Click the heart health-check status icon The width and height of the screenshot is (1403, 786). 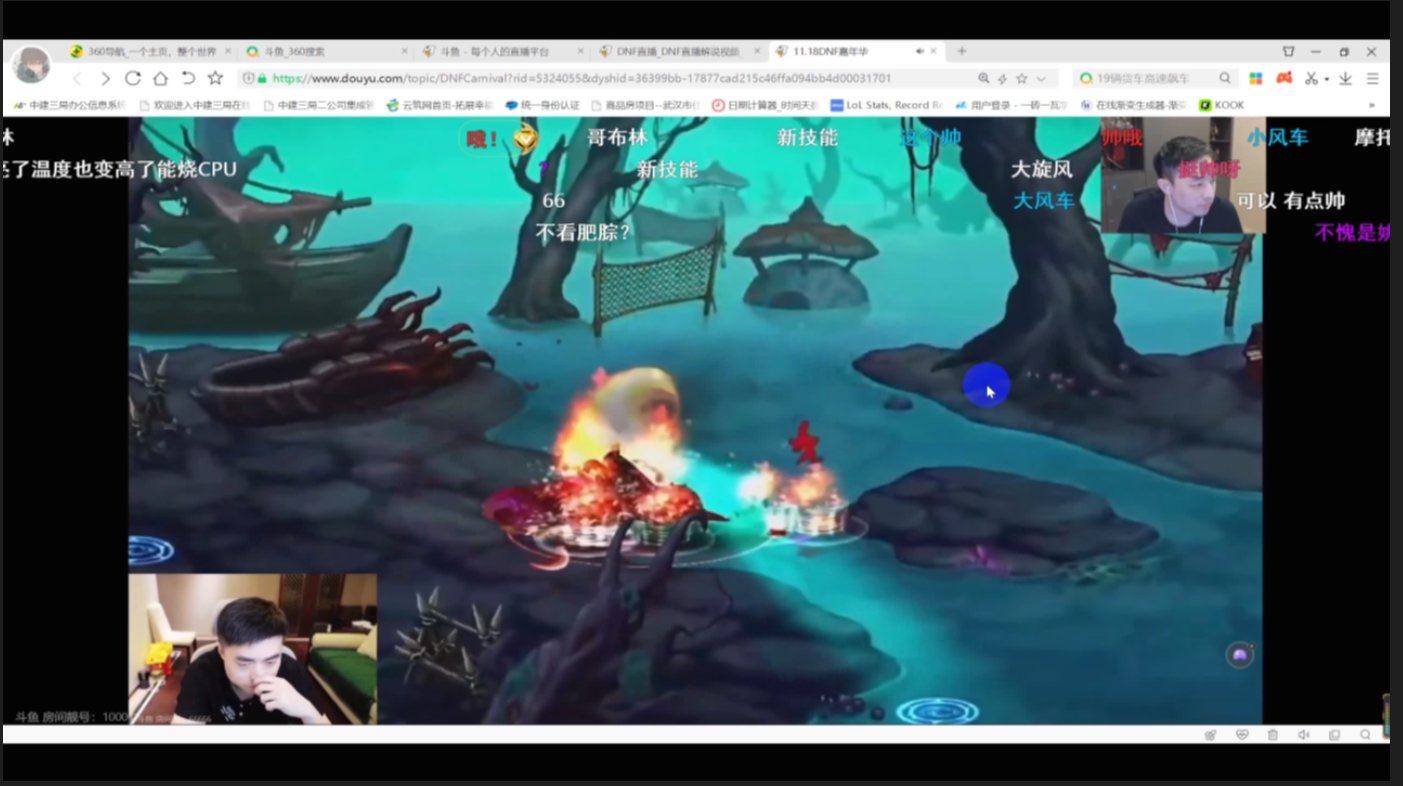(1242, 735)
